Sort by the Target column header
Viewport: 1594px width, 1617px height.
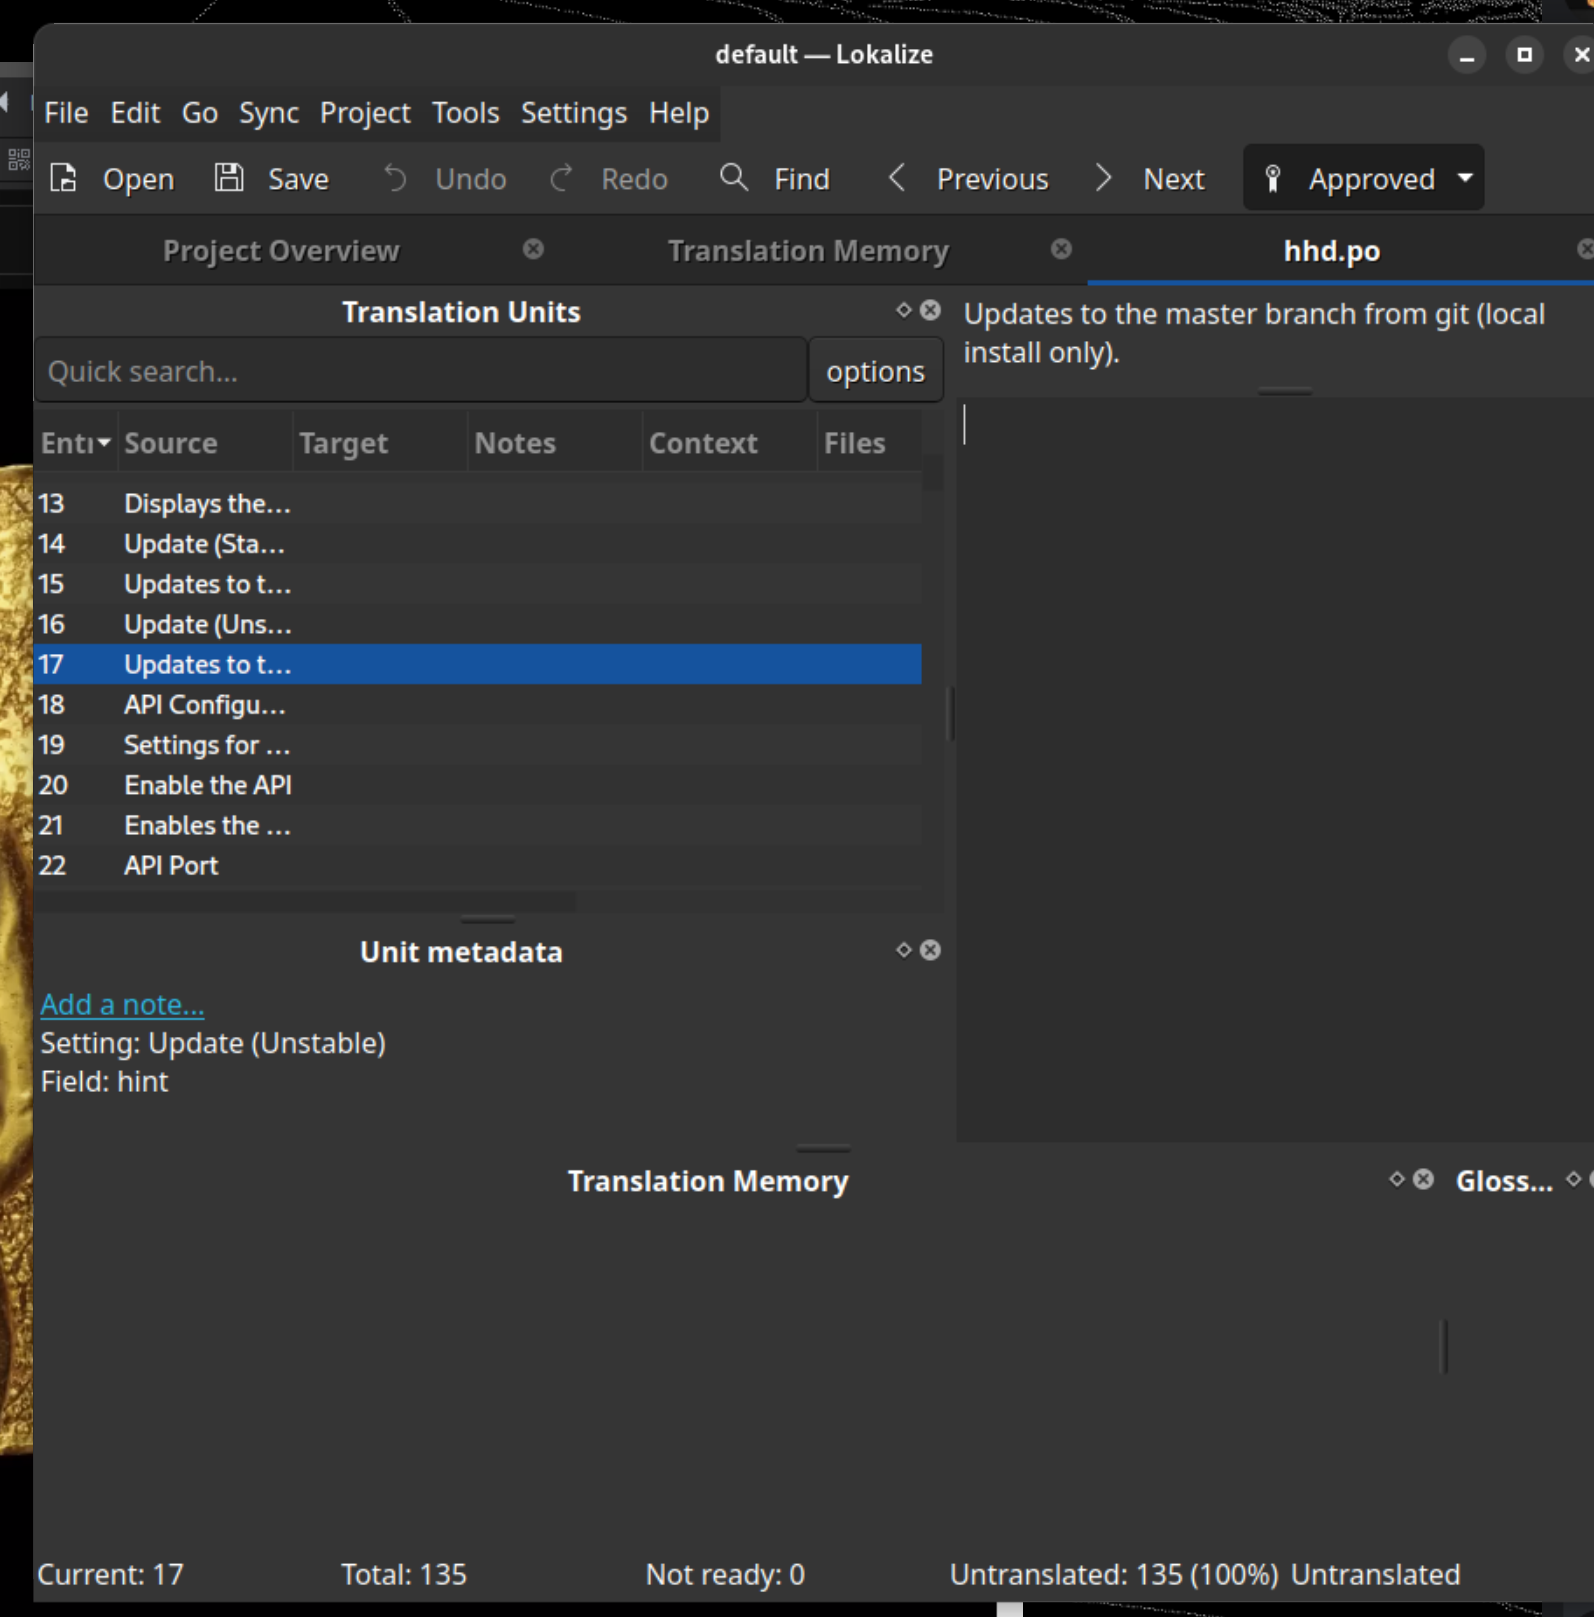coord(380,443)
